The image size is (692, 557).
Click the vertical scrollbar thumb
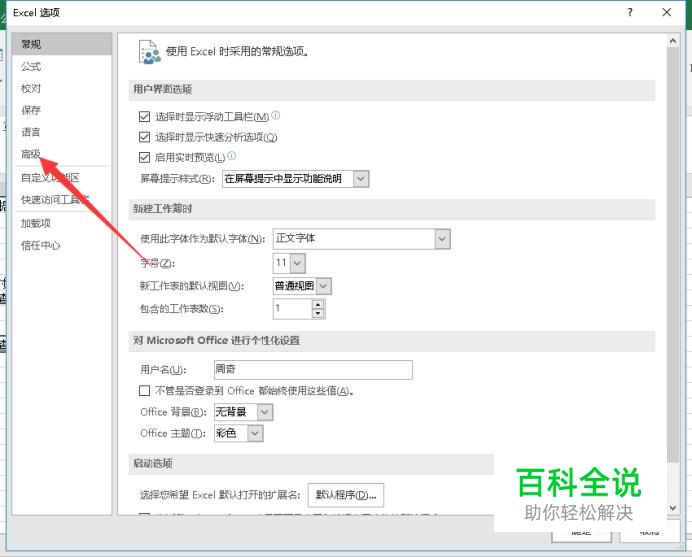[673, 255]
